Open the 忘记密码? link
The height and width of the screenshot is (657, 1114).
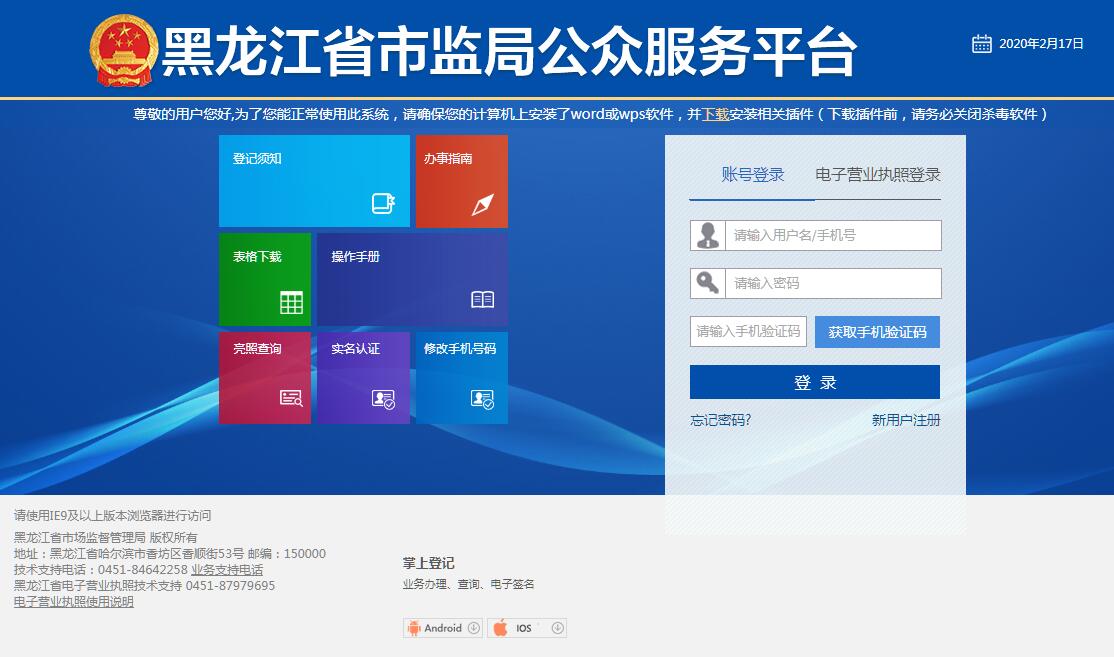720,420
